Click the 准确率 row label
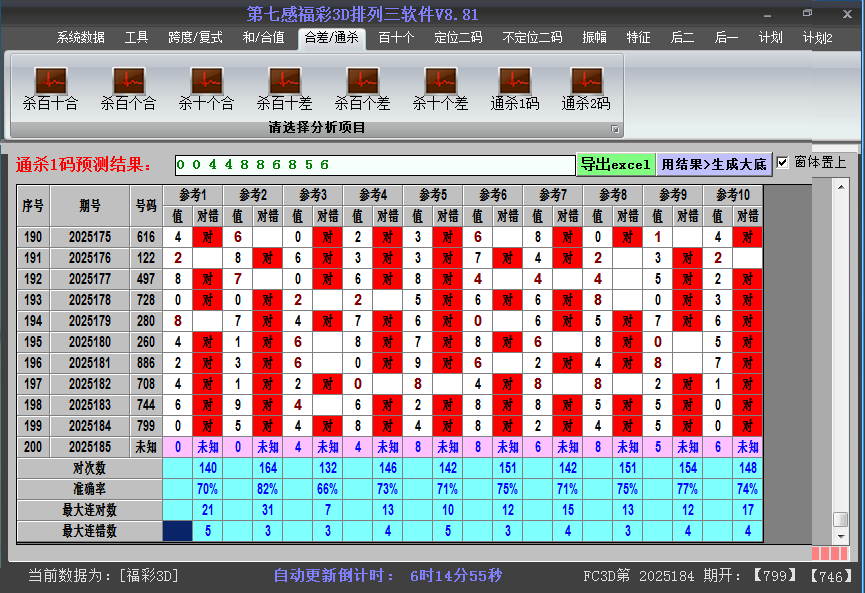 [89, 489]
